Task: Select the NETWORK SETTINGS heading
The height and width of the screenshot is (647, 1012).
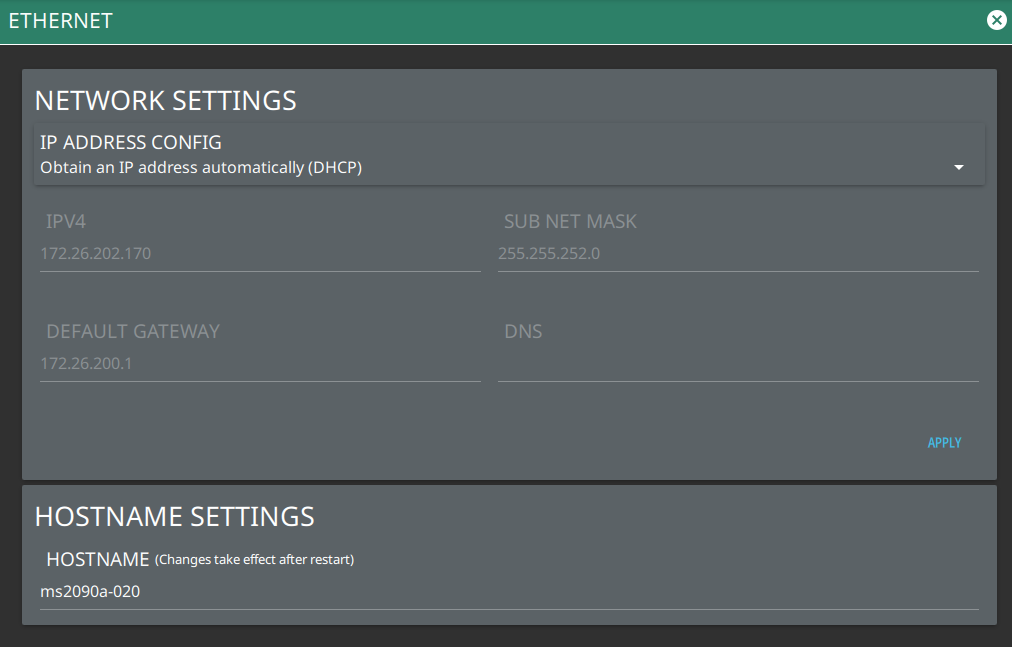Action: click(x=166, y=101)
